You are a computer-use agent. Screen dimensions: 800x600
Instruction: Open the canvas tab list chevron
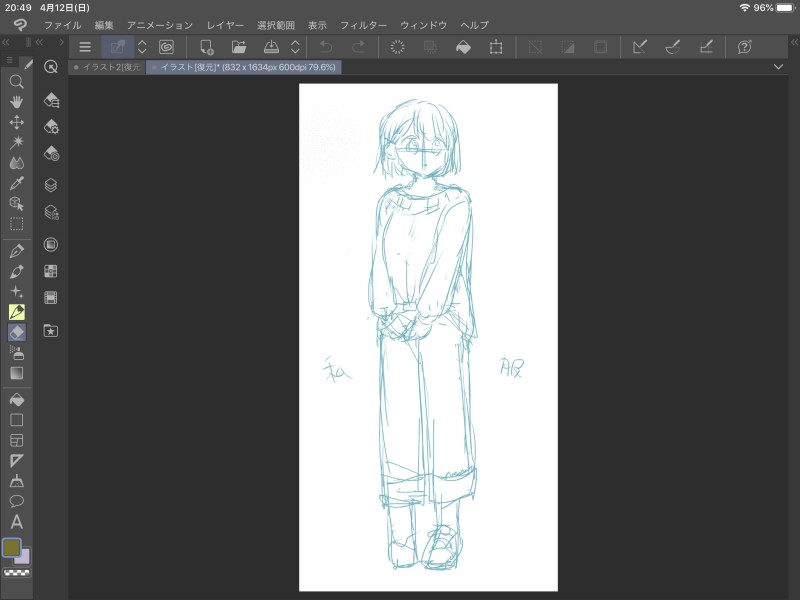click(x=778, y=67)
